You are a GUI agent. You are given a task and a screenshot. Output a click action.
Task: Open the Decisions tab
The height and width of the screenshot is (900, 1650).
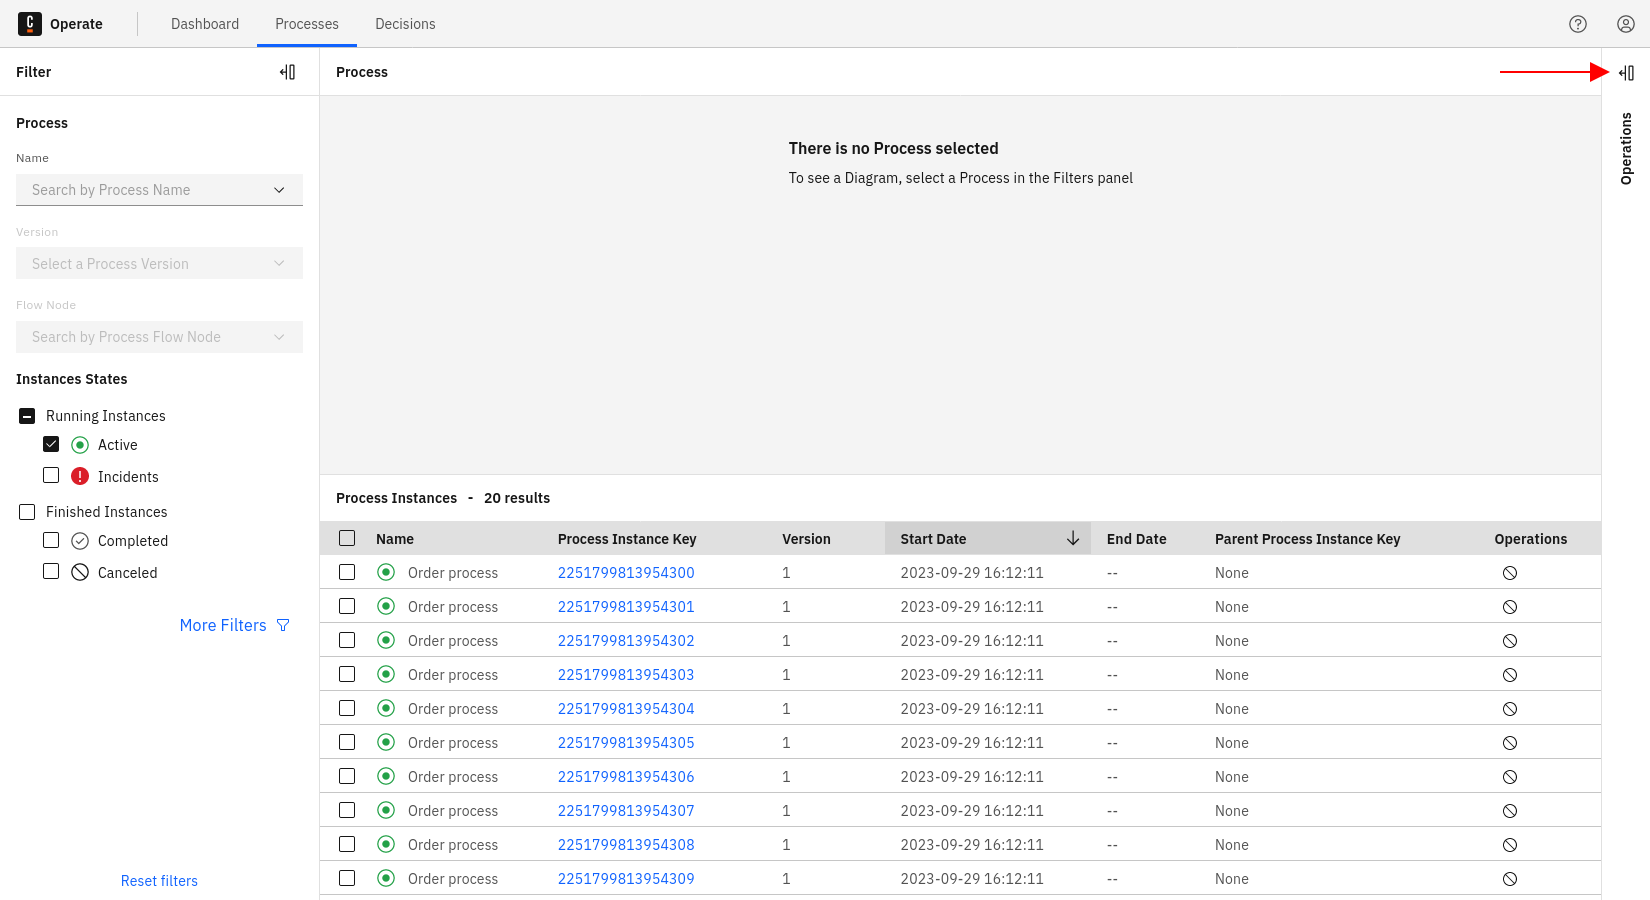pos(405,24)
